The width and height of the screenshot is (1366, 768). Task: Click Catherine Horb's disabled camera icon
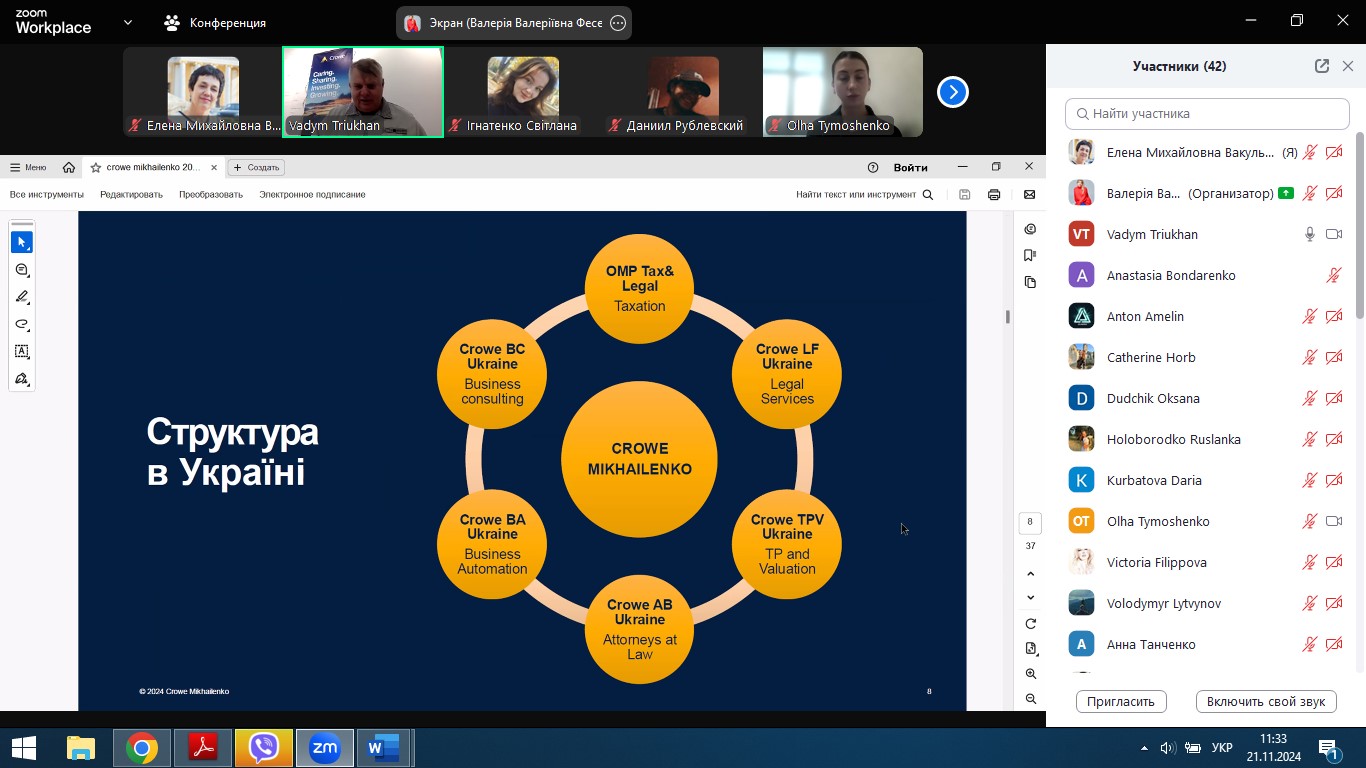[1334, 357]
